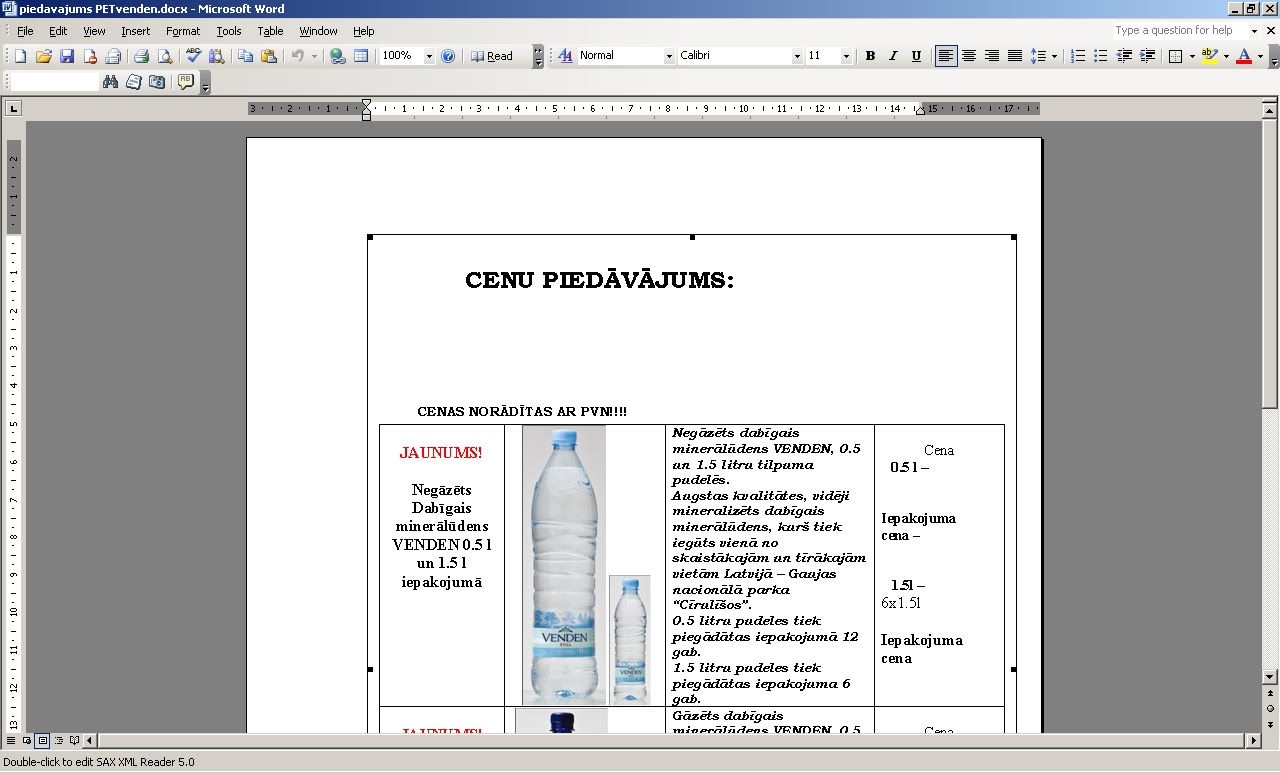Expand the undo history dropdown arrow
This screenshot has height=774, width=1280.
(x=313, y=56)
